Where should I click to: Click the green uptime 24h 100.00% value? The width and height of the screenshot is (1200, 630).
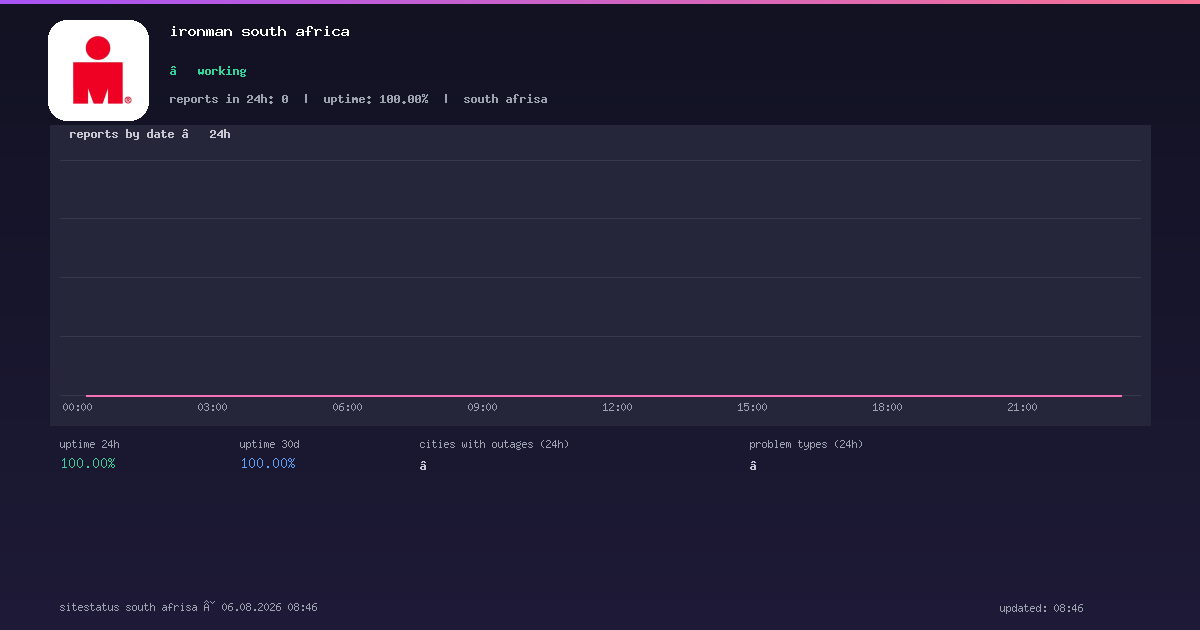[x=88, y=463]
